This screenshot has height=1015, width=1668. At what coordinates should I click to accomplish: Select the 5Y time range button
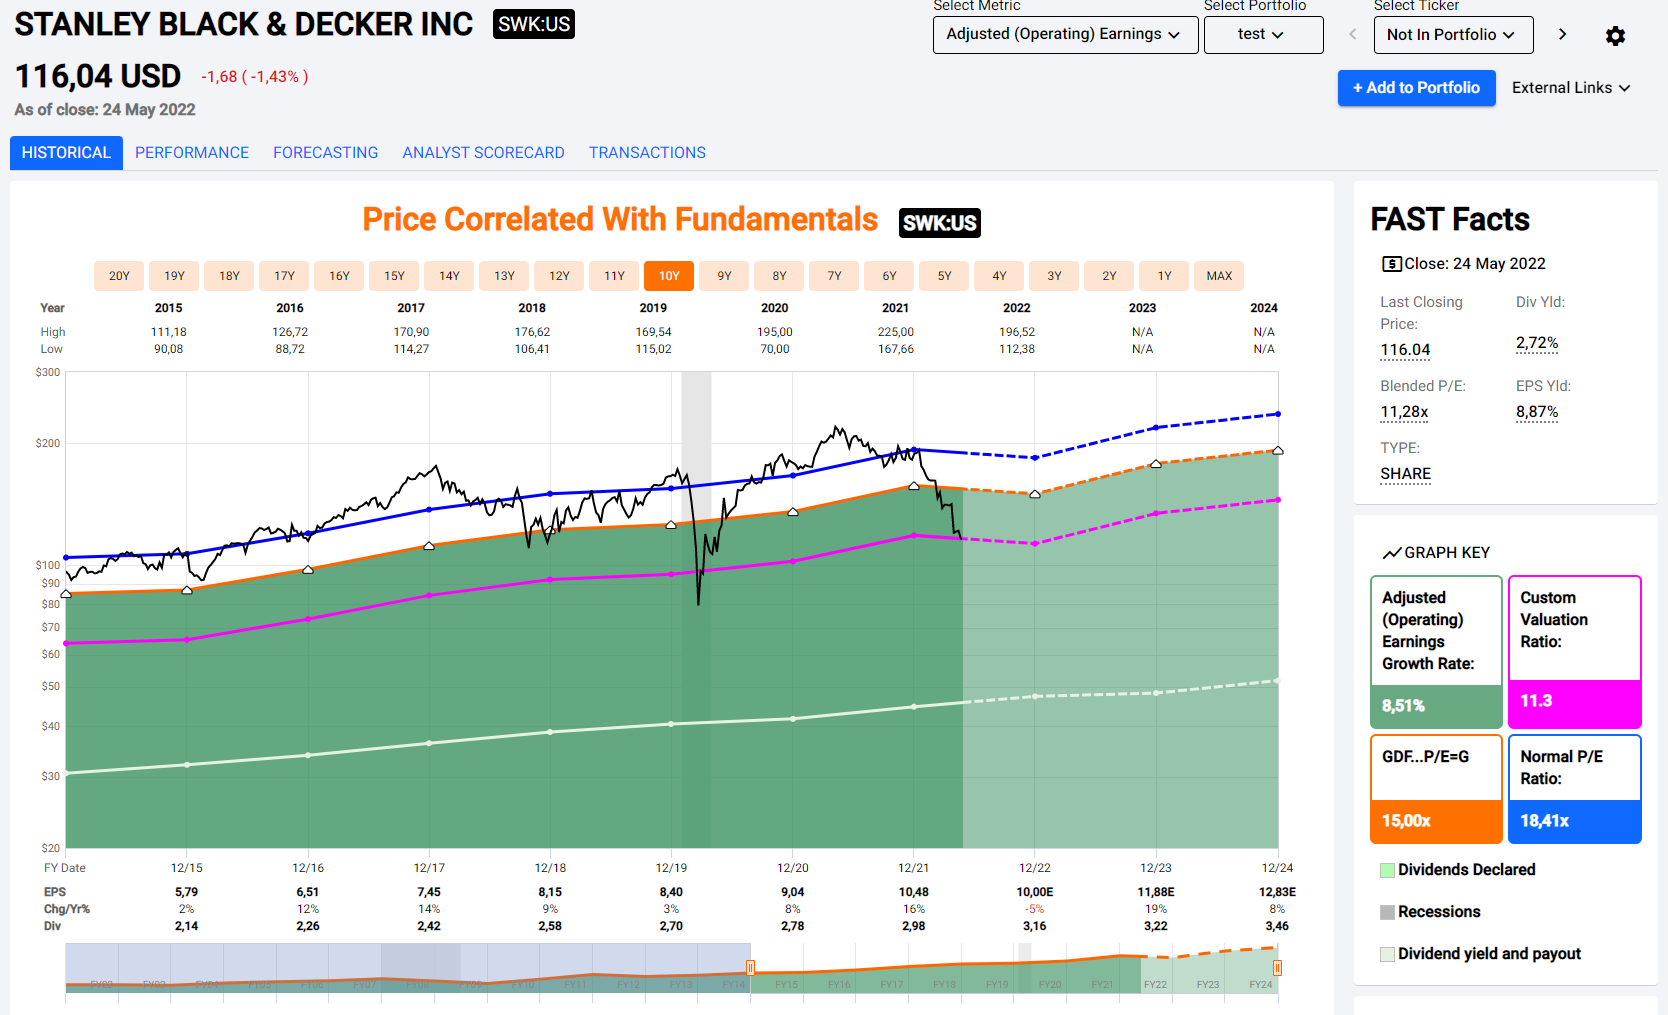point(944,276)
